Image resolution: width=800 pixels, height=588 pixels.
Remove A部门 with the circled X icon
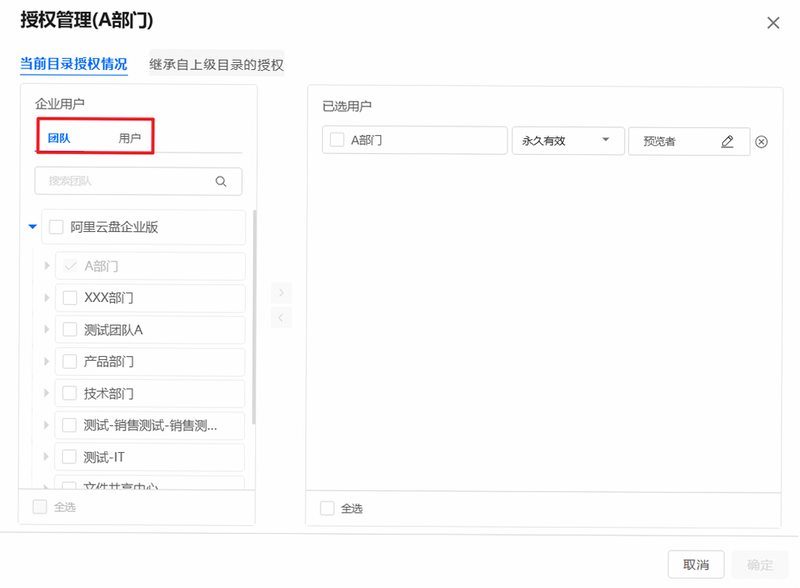click(761, 142)
